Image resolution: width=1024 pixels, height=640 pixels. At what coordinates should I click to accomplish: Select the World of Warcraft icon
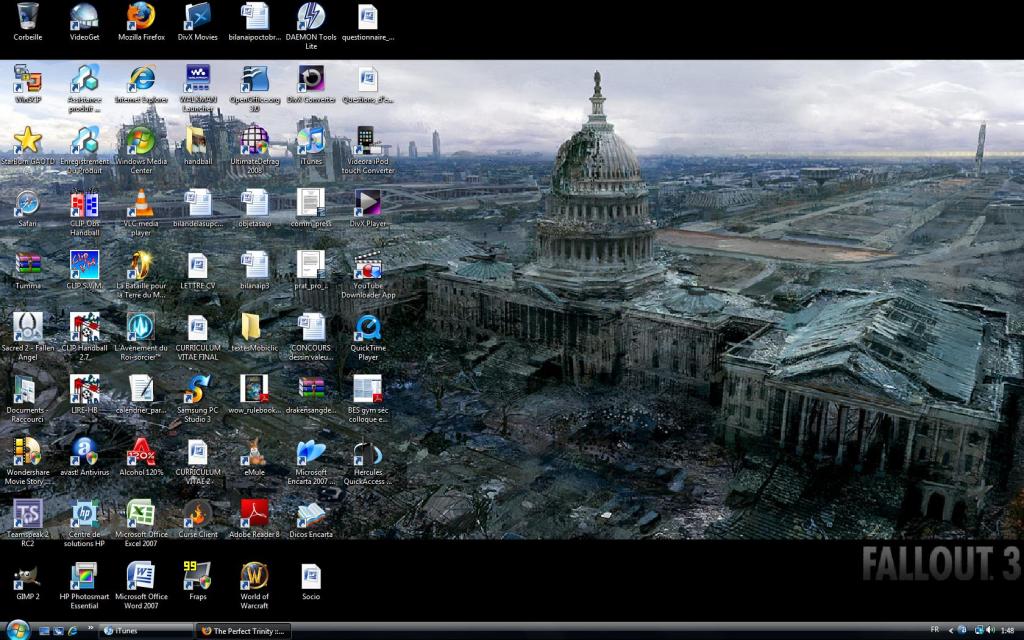point(255,584)
